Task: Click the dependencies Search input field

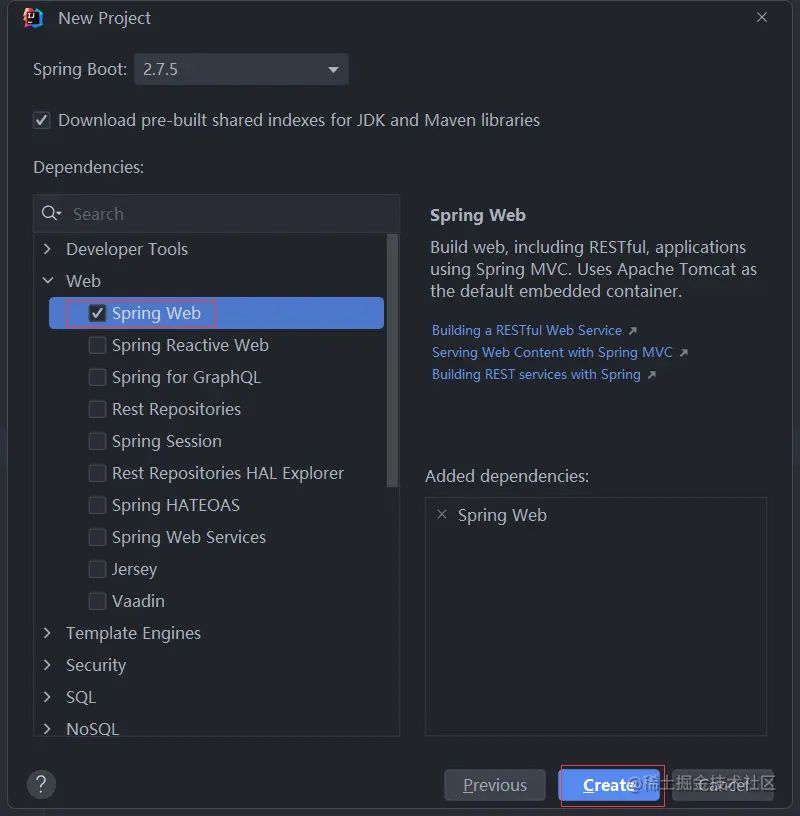Action: [230, 214]
